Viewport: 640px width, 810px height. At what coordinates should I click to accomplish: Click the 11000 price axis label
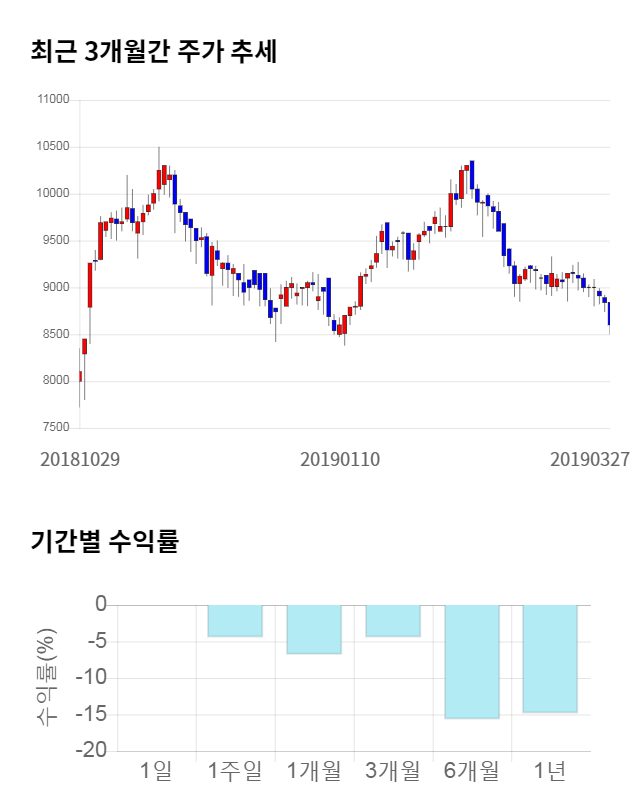click(52, 100)
